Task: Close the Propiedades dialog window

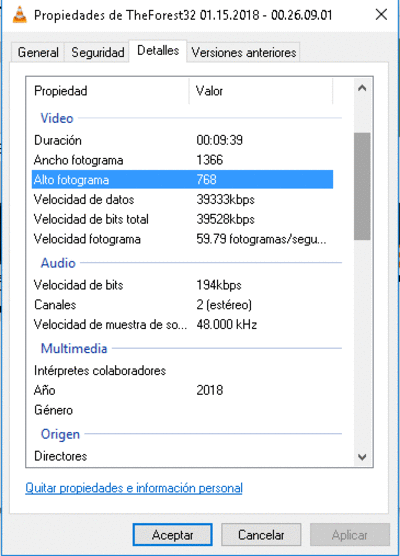Action: tap(381, 15)
